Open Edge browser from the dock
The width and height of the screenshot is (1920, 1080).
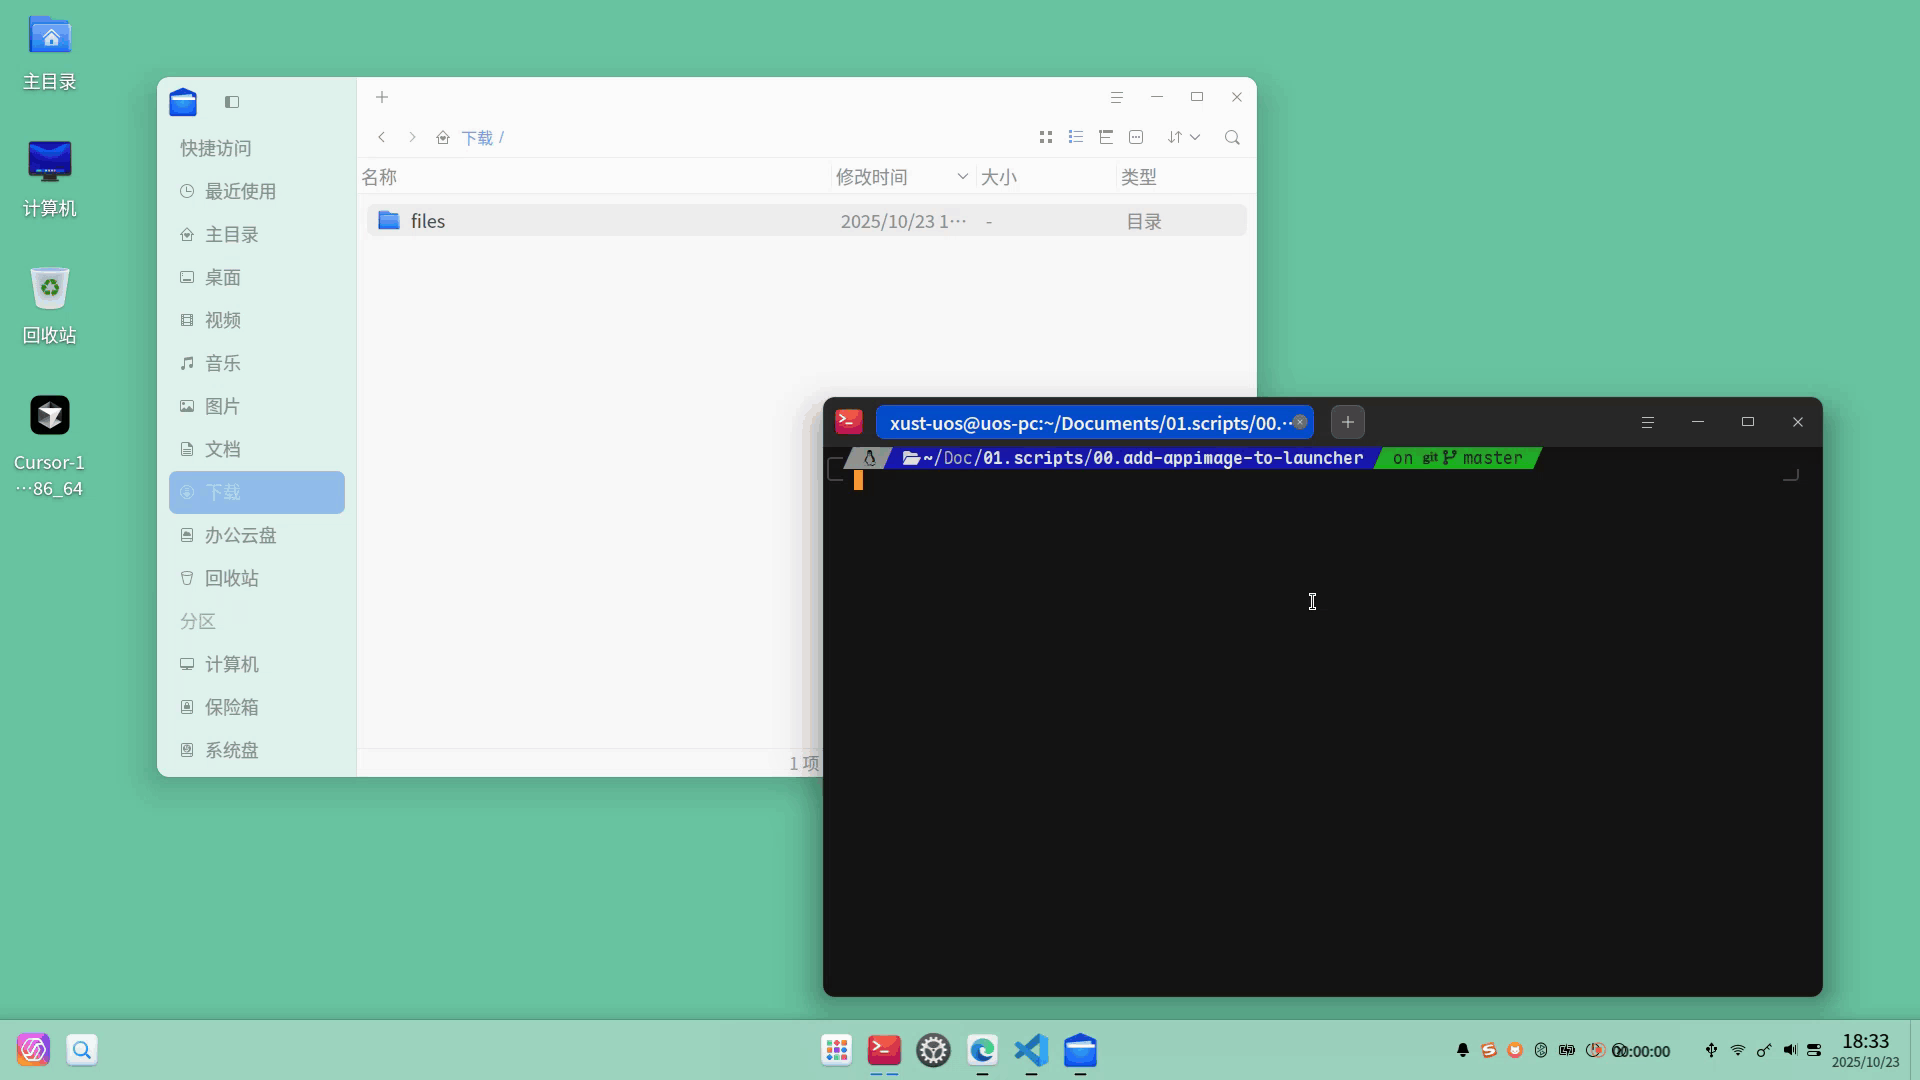click(982, 1050)
